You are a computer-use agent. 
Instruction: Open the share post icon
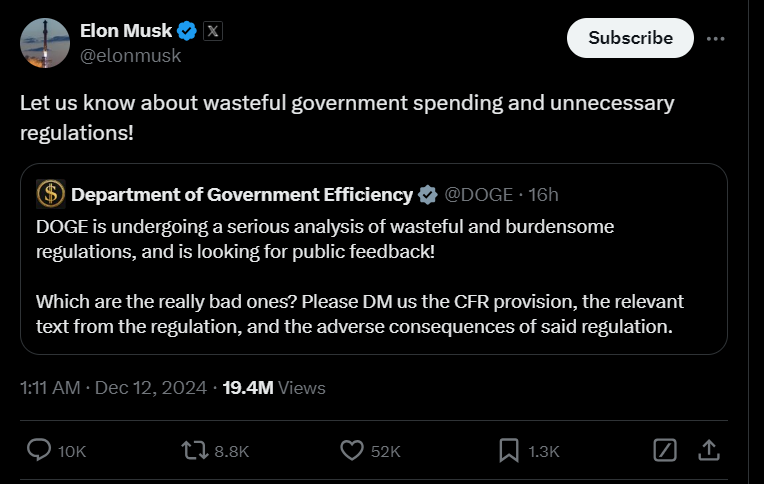pos(708,451)
